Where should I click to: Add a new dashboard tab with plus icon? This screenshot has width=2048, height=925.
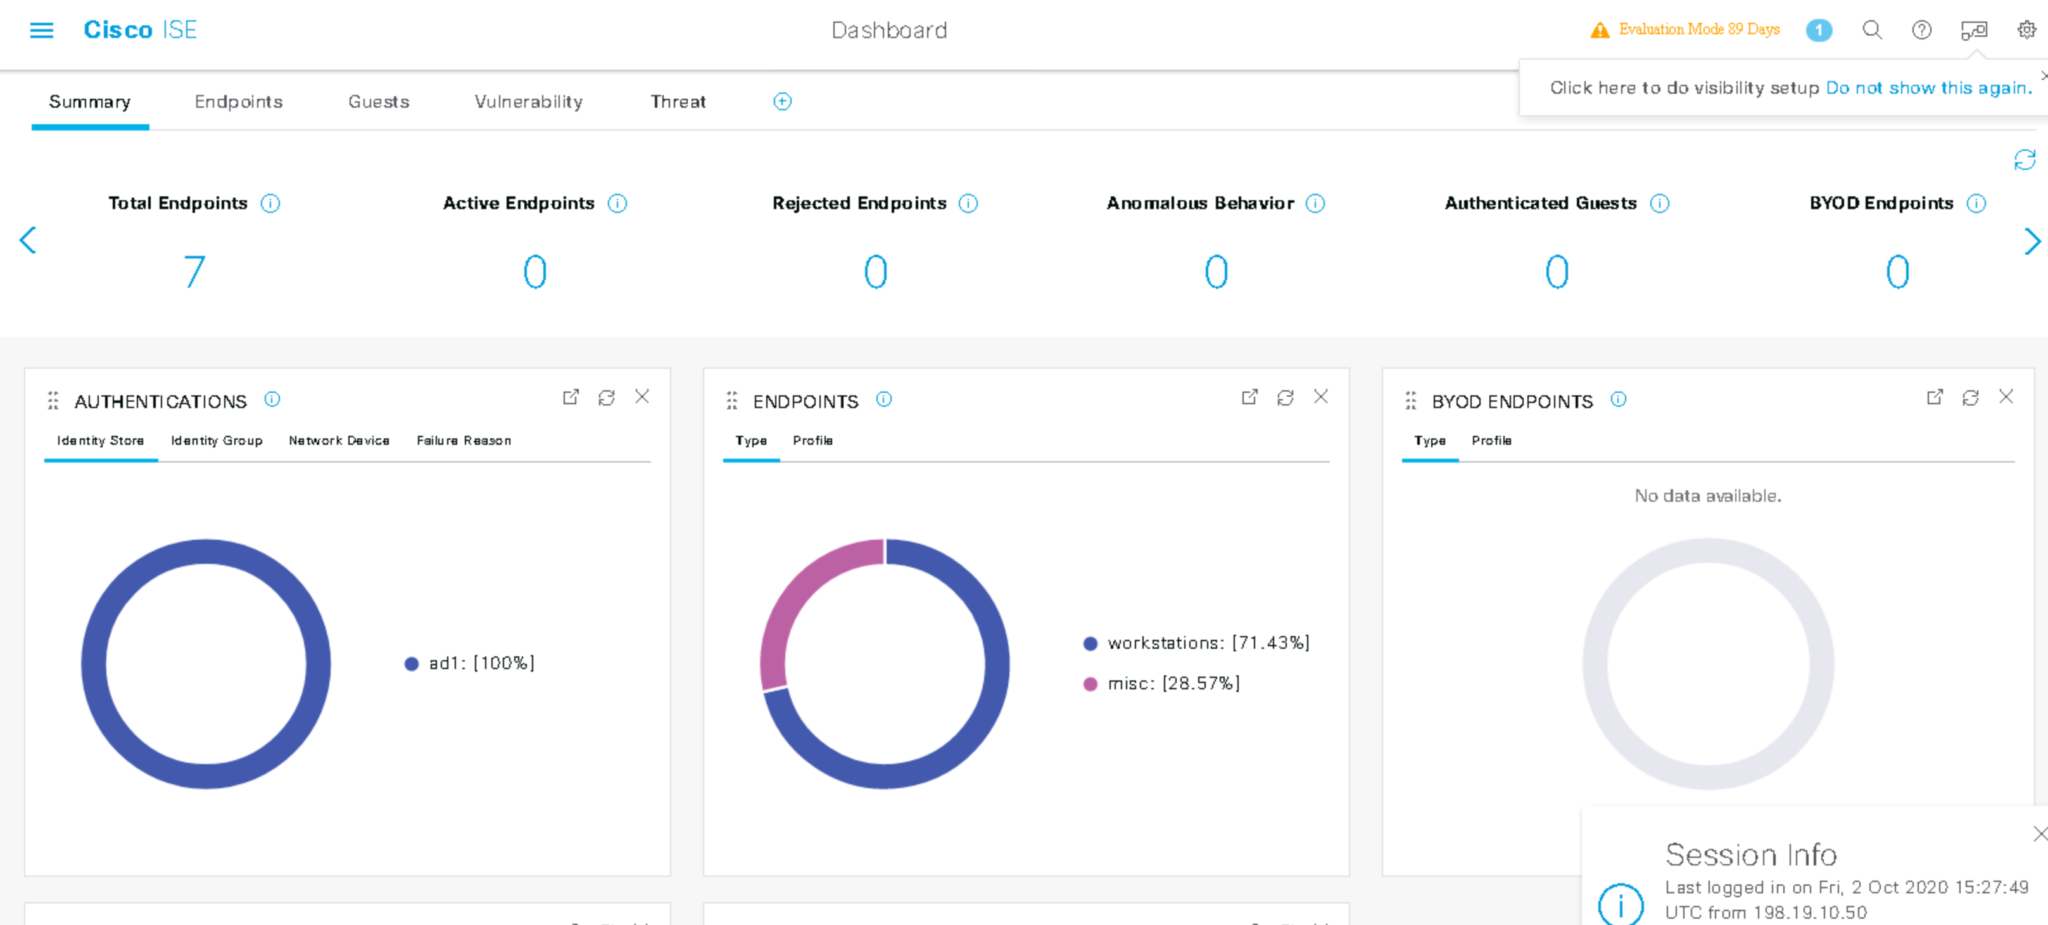click(x=782, y=101)
